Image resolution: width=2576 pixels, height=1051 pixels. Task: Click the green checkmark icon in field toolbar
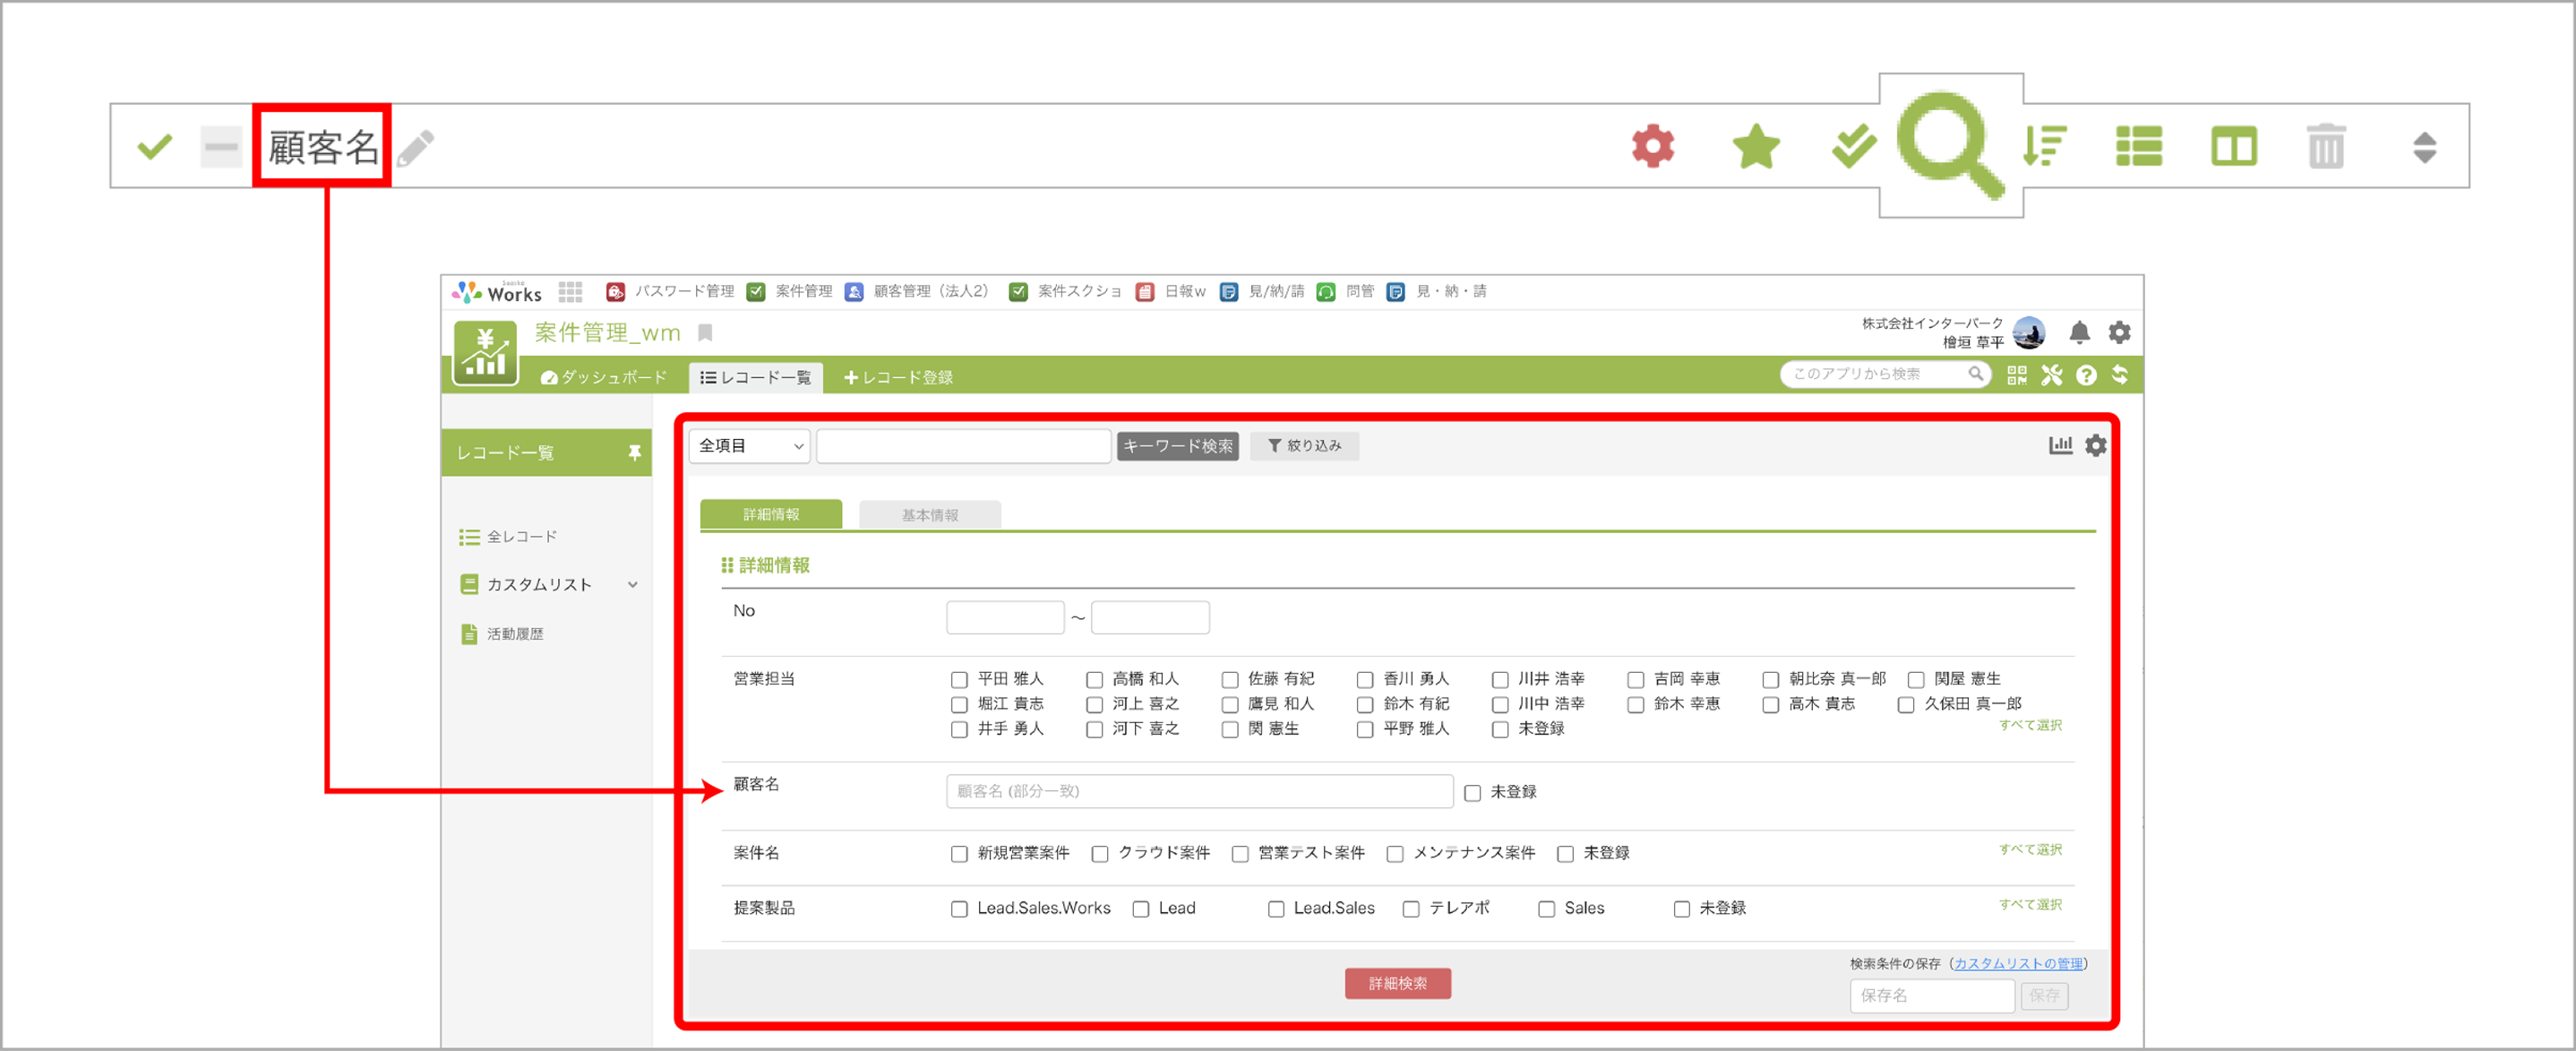click(x=154, y=147)
